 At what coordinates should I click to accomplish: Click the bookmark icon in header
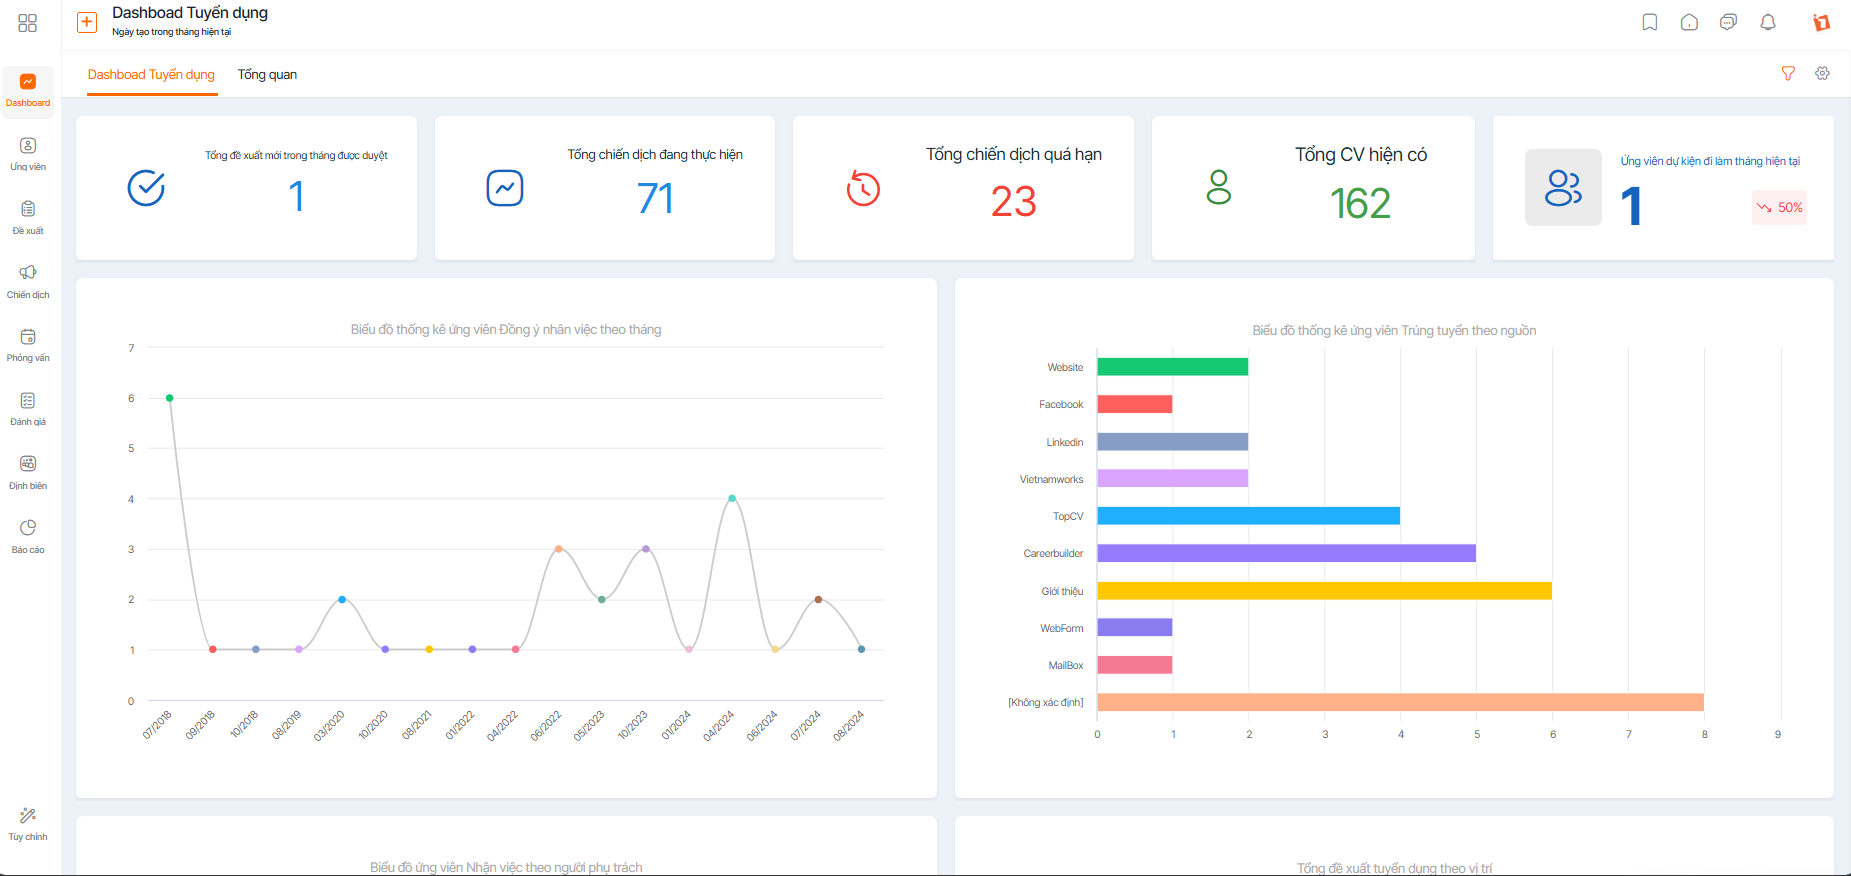click(1650, 23)
